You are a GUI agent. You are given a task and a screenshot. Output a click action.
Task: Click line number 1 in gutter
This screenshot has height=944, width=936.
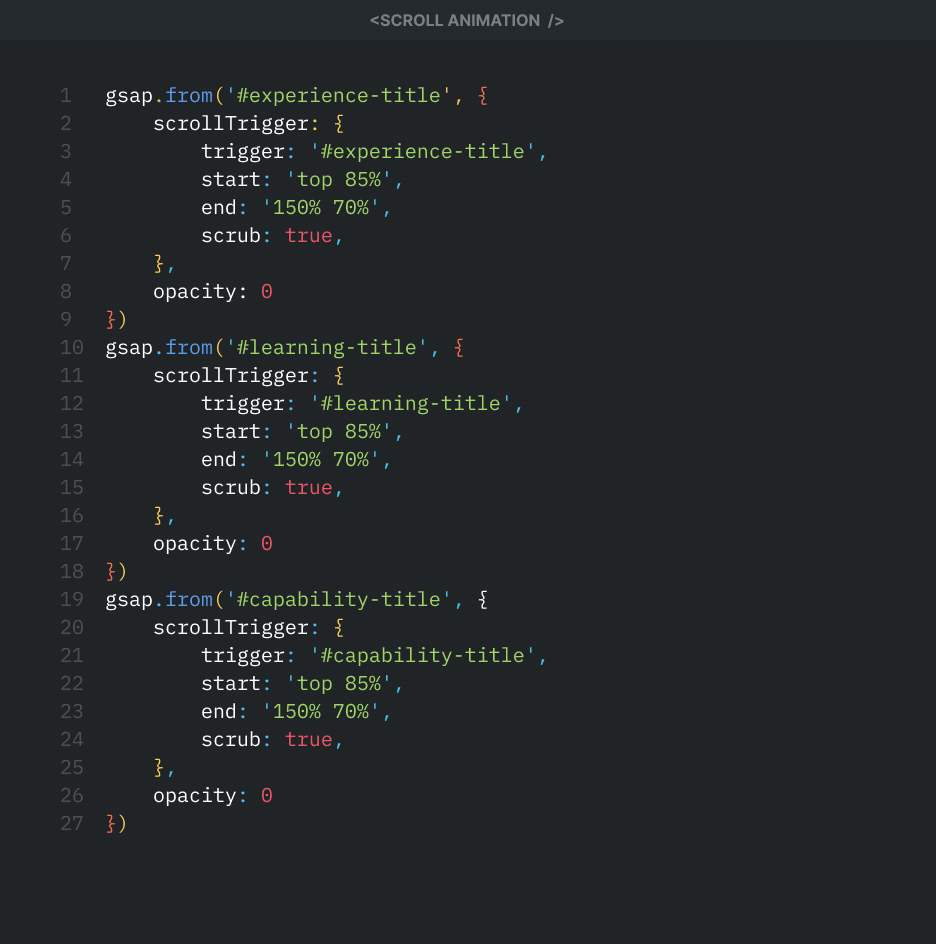(66, 96)
